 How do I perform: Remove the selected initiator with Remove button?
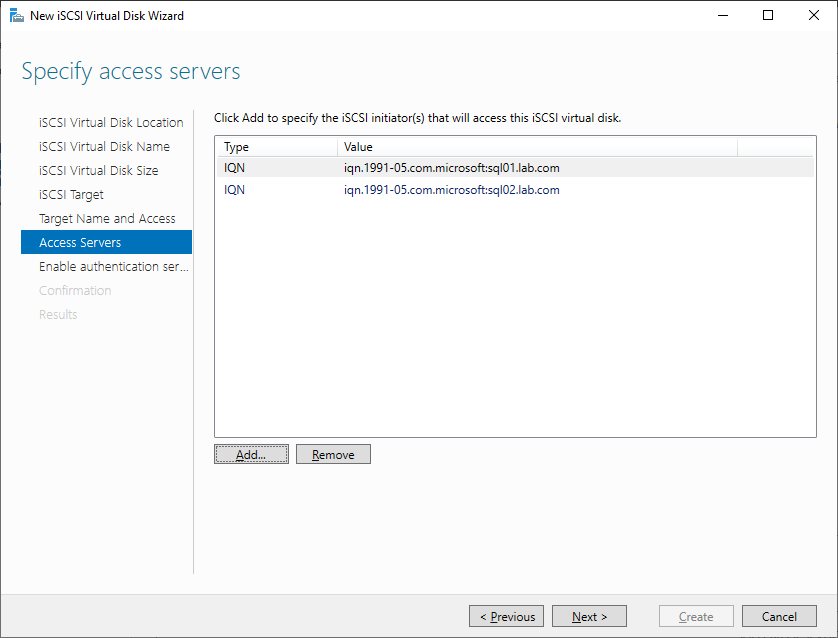coord(333,454)
